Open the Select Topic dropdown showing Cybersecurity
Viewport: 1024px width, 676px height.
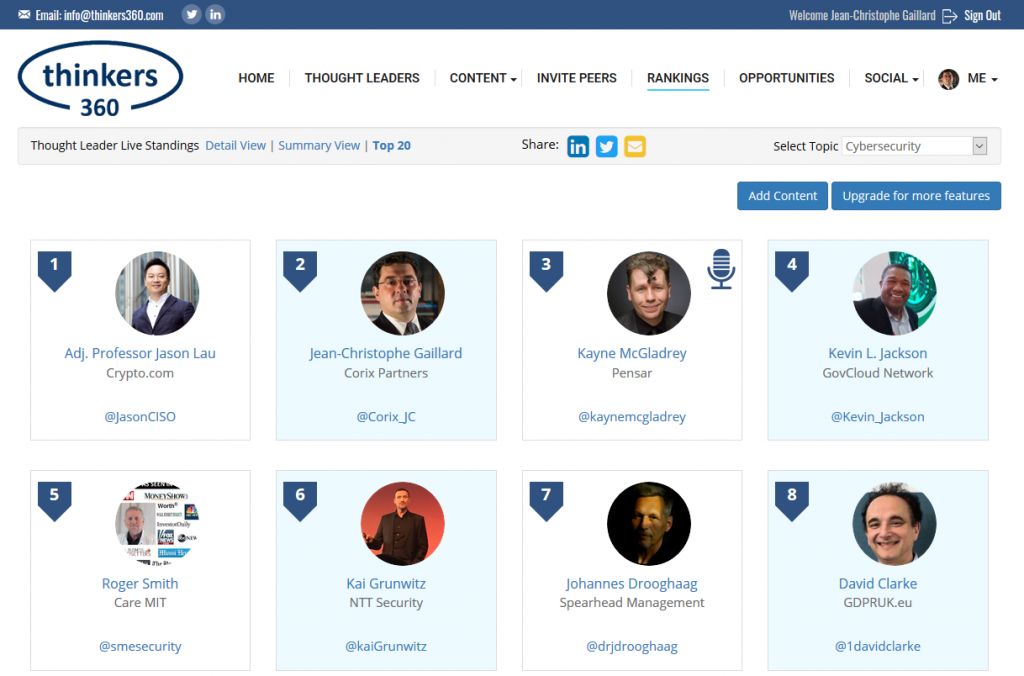pos(914,145)
